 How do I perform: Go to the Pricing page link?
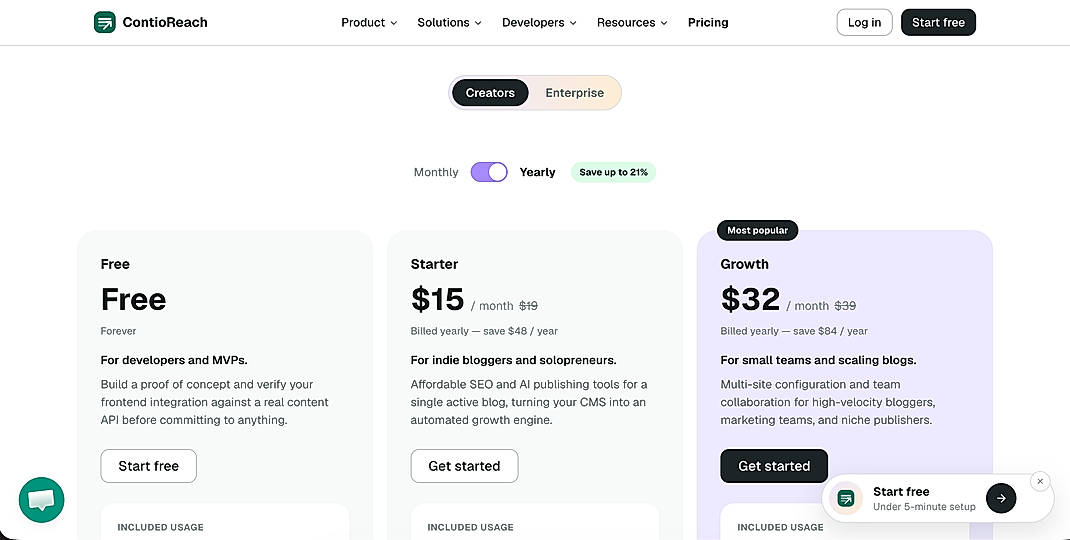[x=708, y=23]
